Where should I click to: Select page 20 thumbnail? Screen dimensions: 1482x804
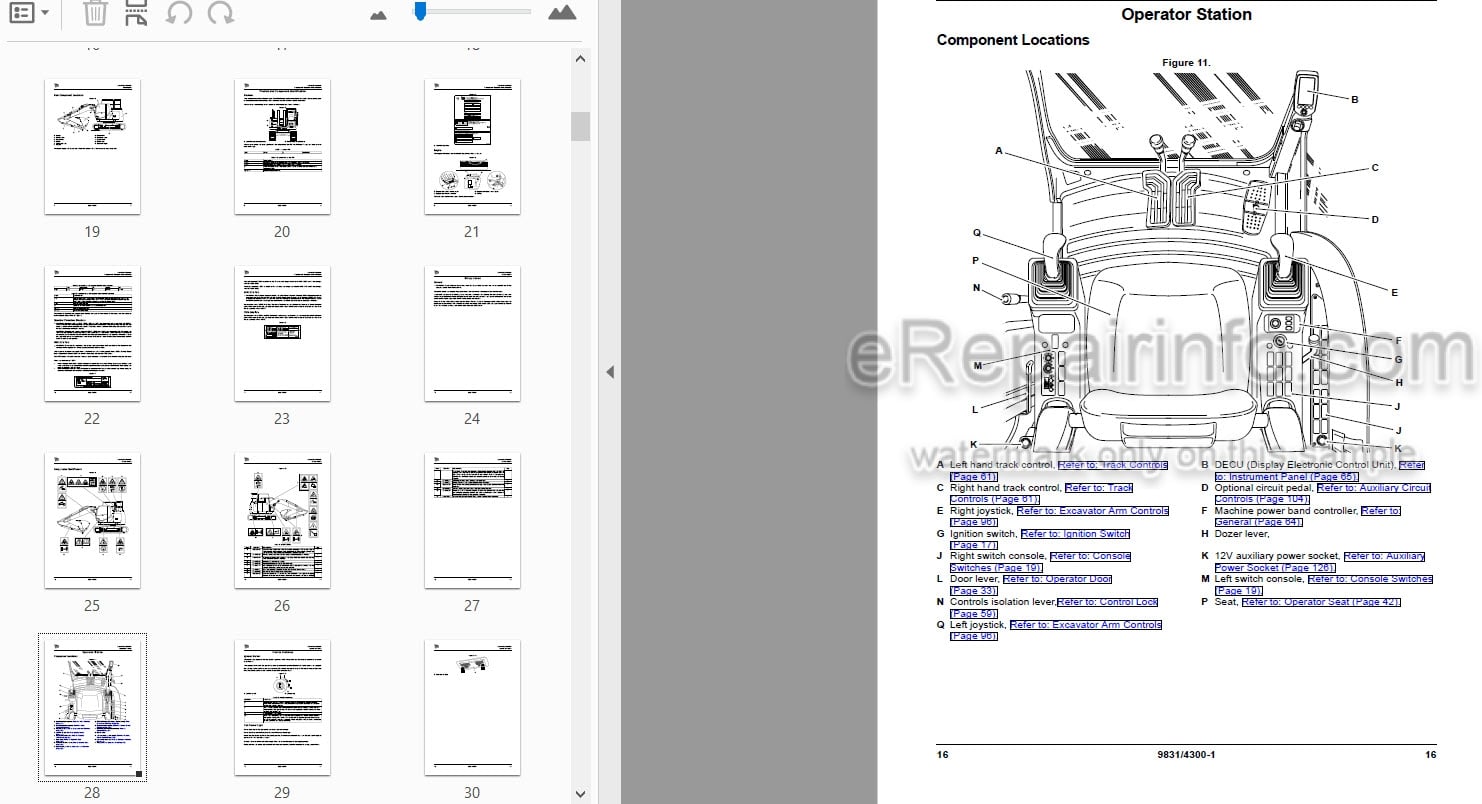coord(282,147)
